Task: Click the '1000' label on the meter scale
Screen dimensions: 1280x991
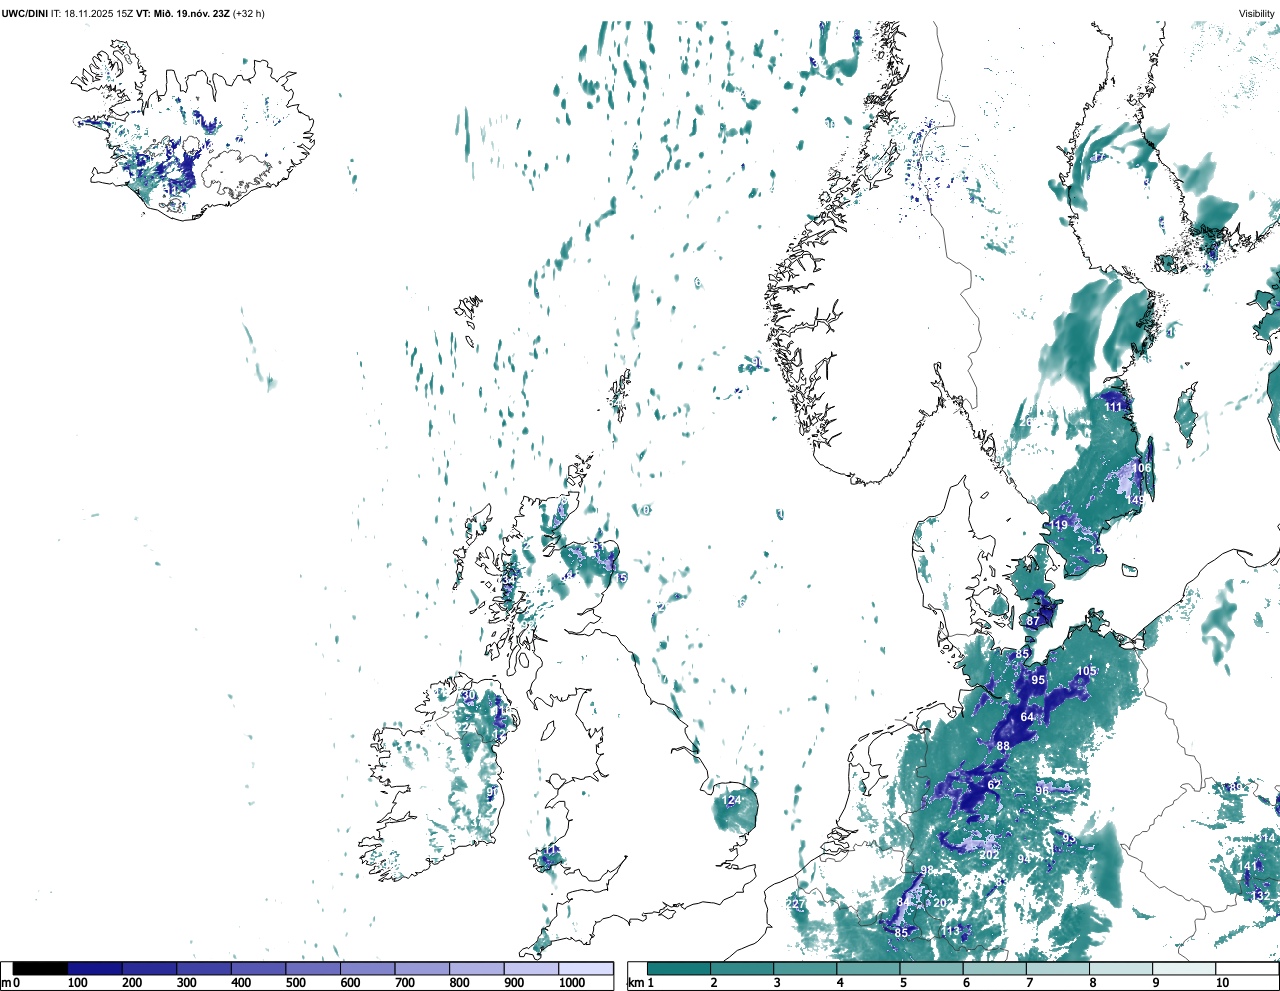Action: click(572, 983)
